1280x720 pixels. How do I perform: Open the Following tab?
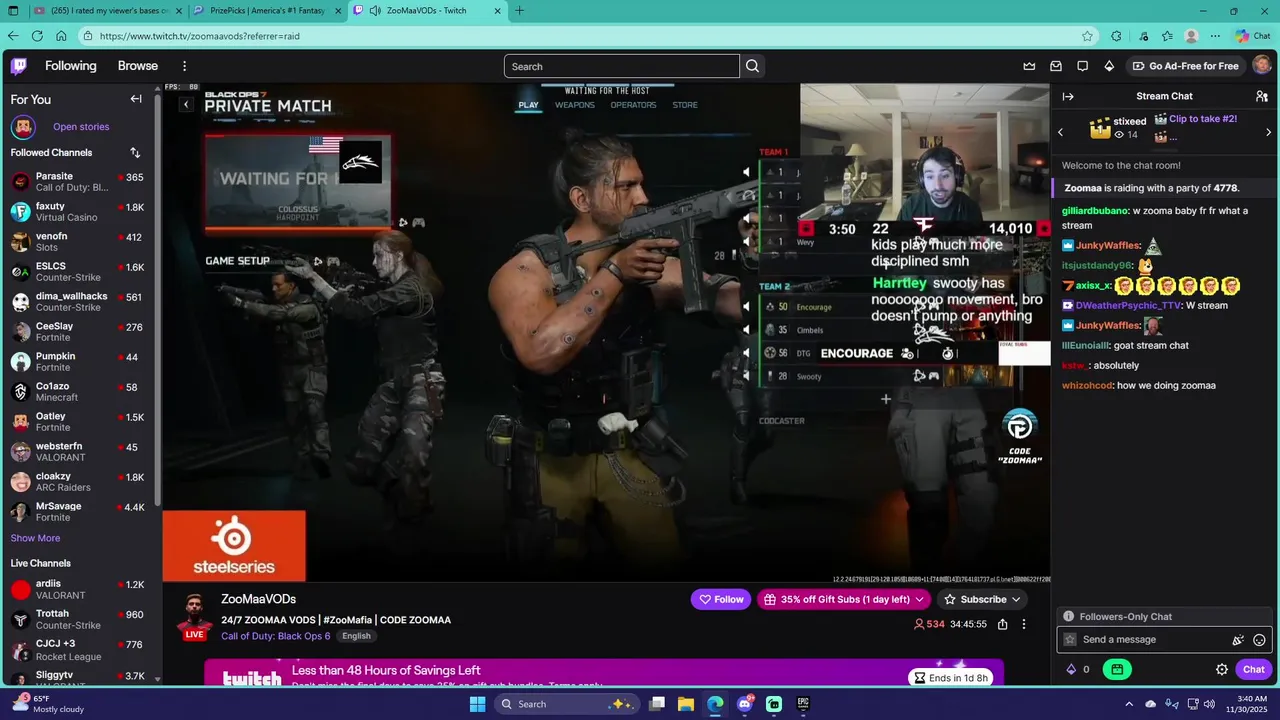(70, 66)
